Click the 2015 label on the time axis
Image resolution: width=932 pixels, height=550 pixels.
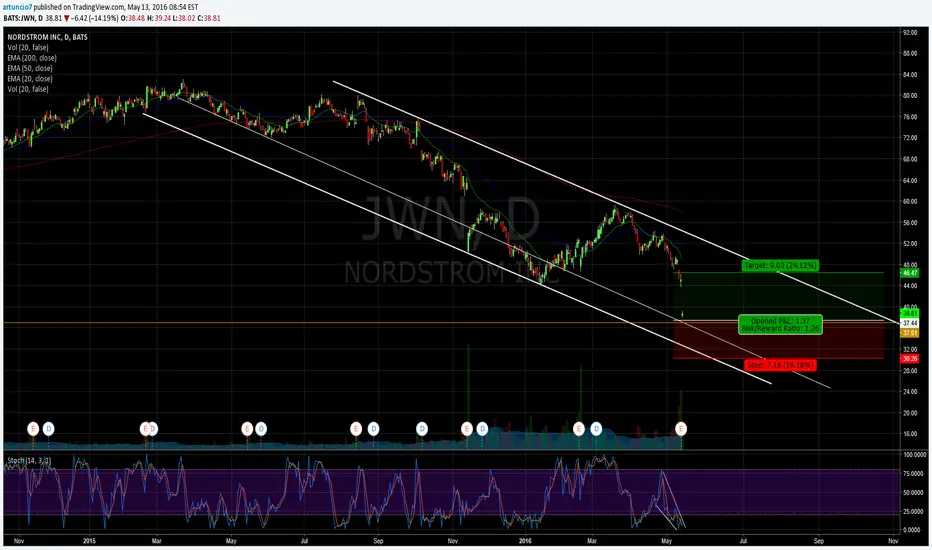(x=89, y=541)
